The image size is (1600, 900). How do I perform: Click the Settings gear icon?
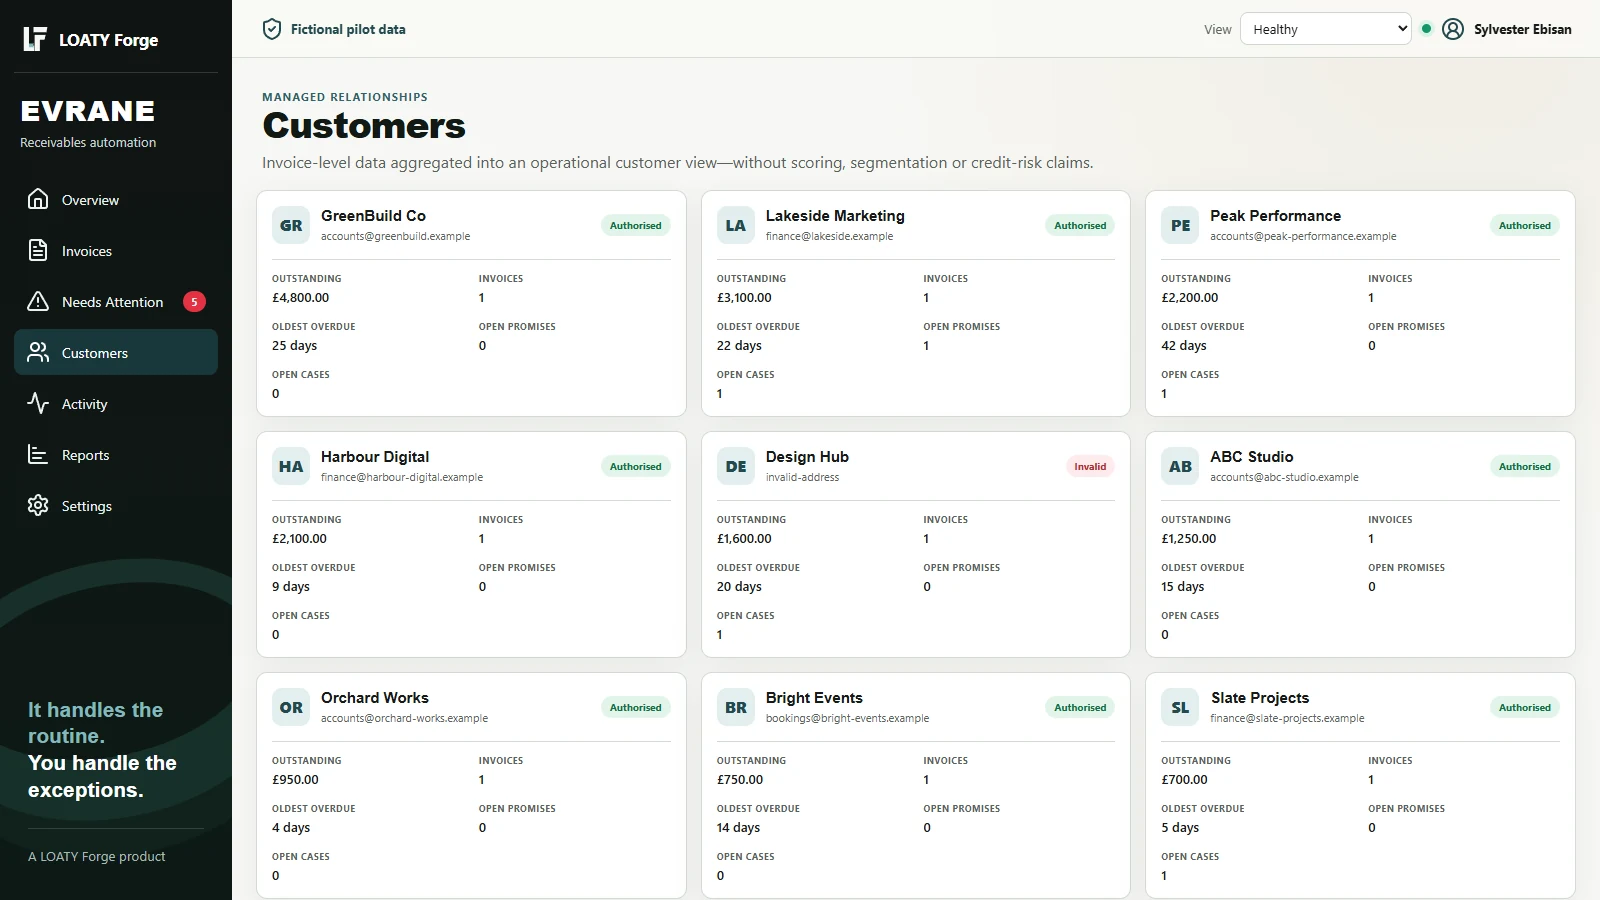[x=38, y=505]
